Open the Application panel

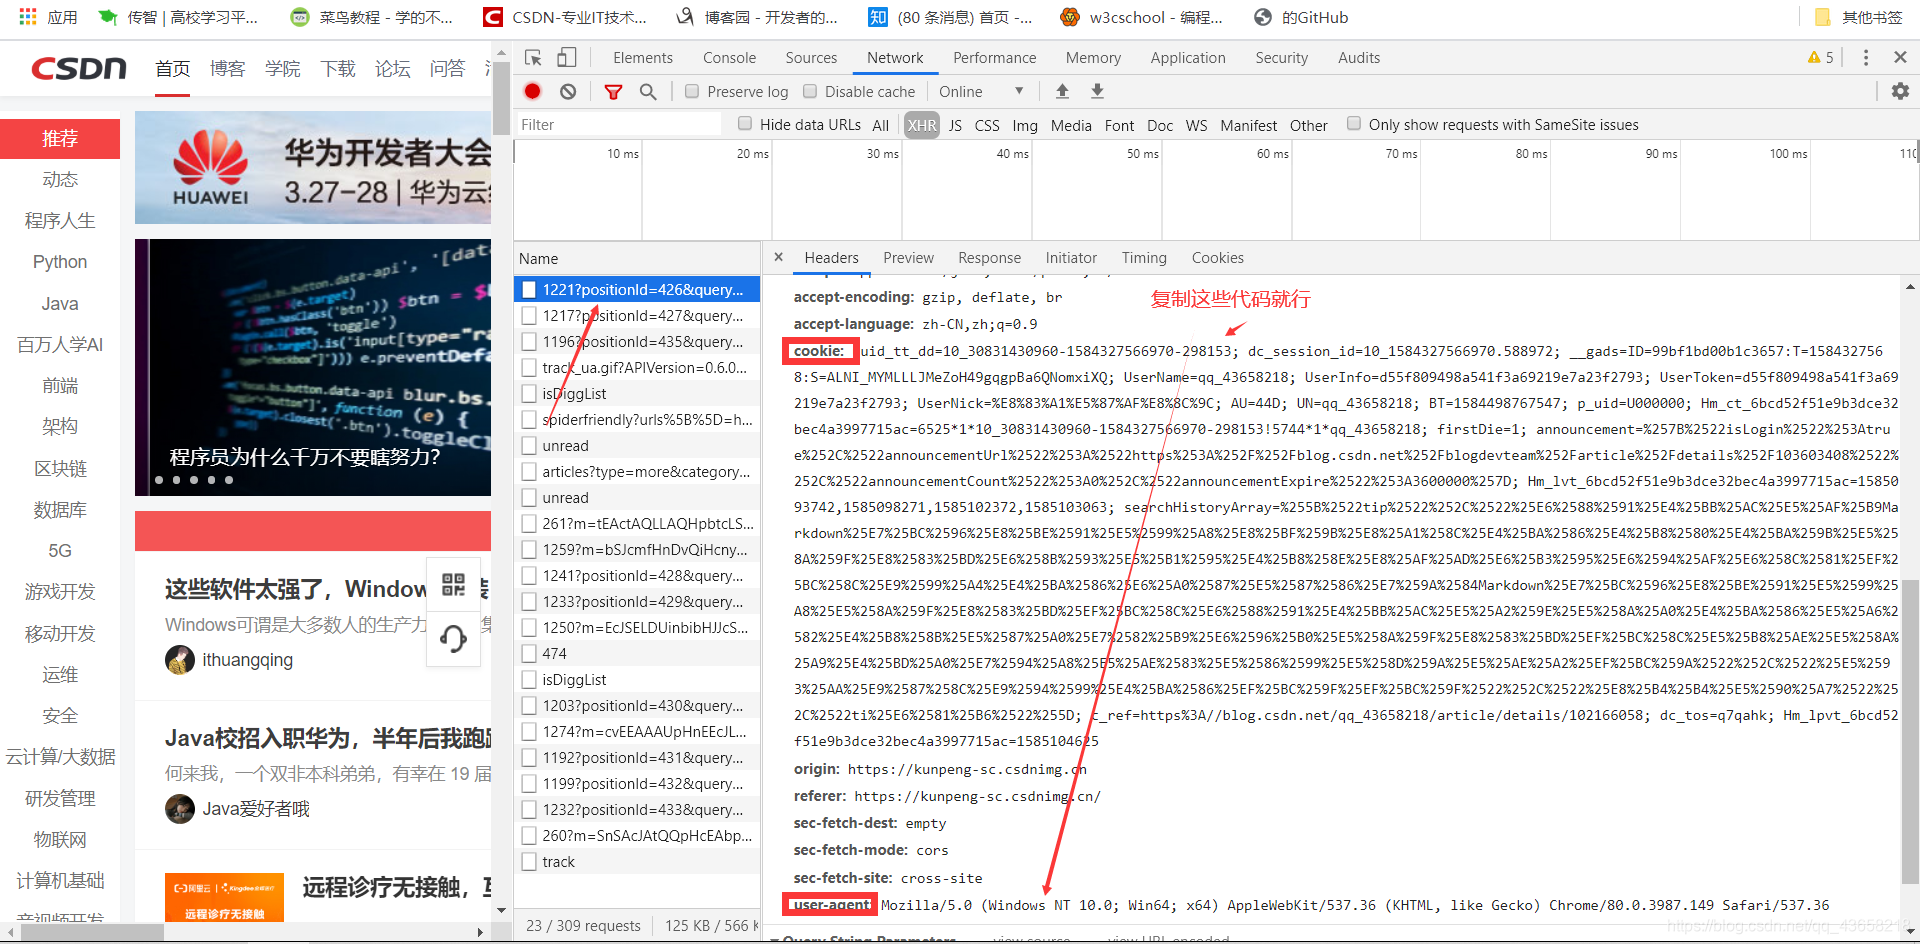click(x=1188, y=58)
